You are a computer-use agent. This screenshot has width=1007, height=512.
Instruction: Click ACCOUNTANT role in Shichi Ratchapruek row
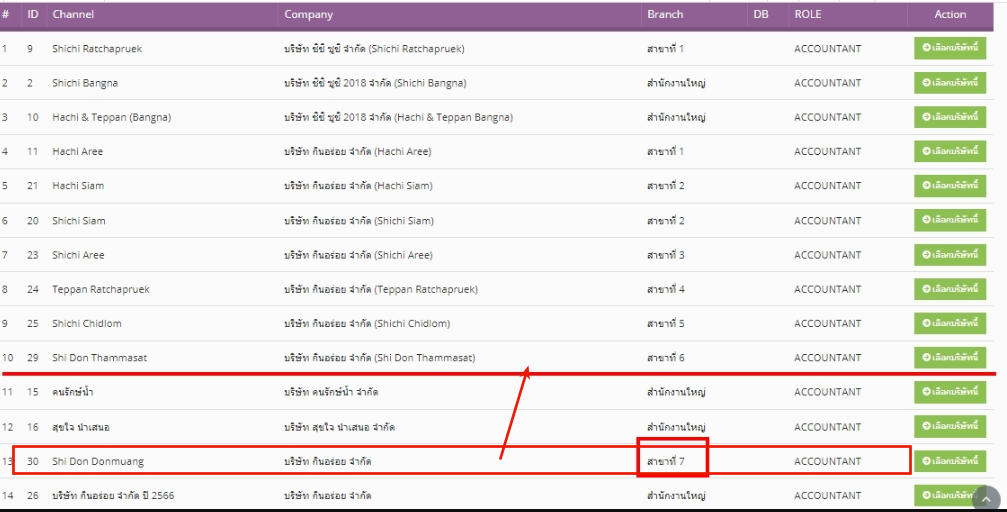tap(827, 49)
